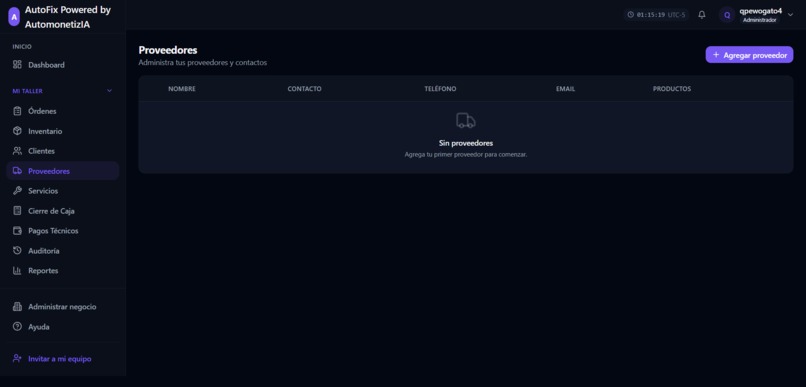Click the Órdenes clipboard icon

(17, 111)
